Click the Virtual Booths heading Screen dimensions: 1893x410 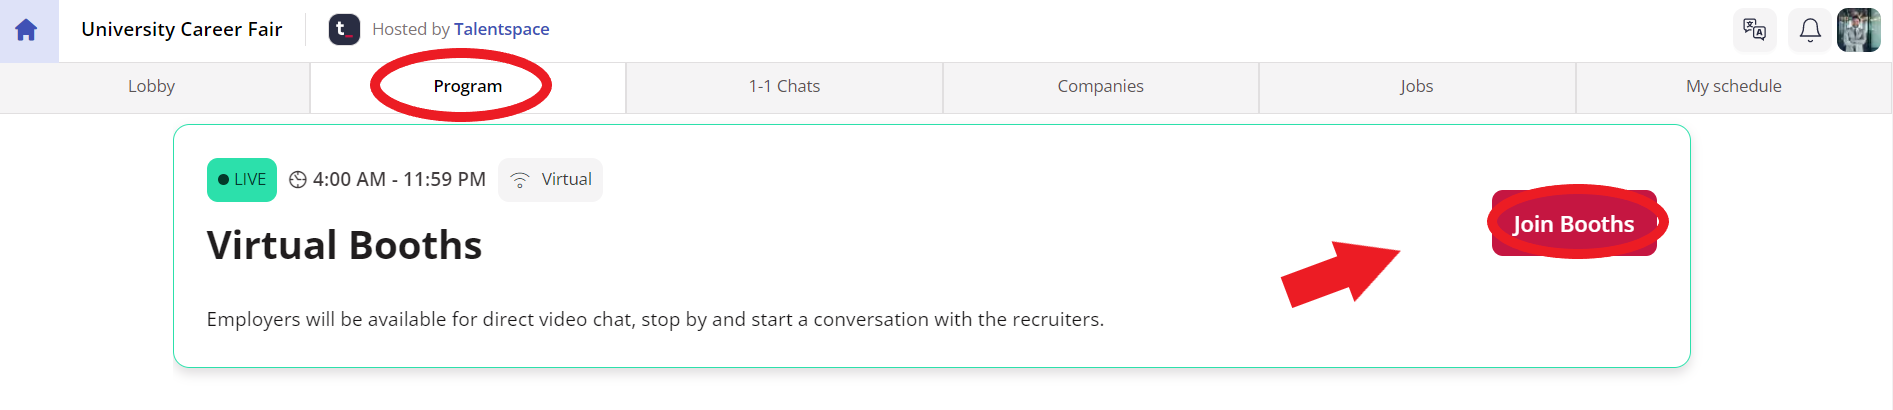[x=344, y=245]
